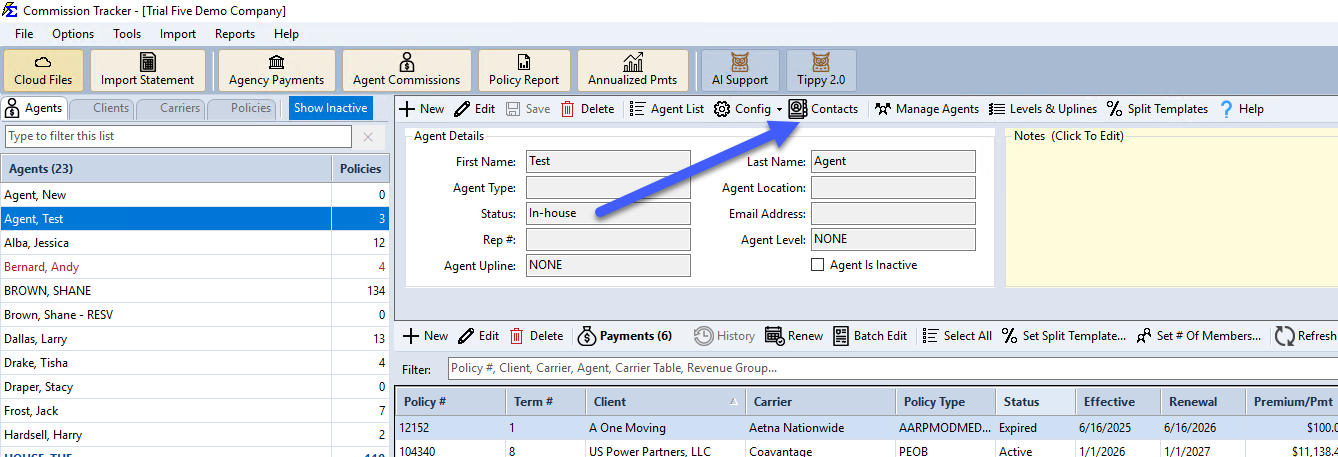
Task: Create New agent via plus icon
Action: click(422, 109)
